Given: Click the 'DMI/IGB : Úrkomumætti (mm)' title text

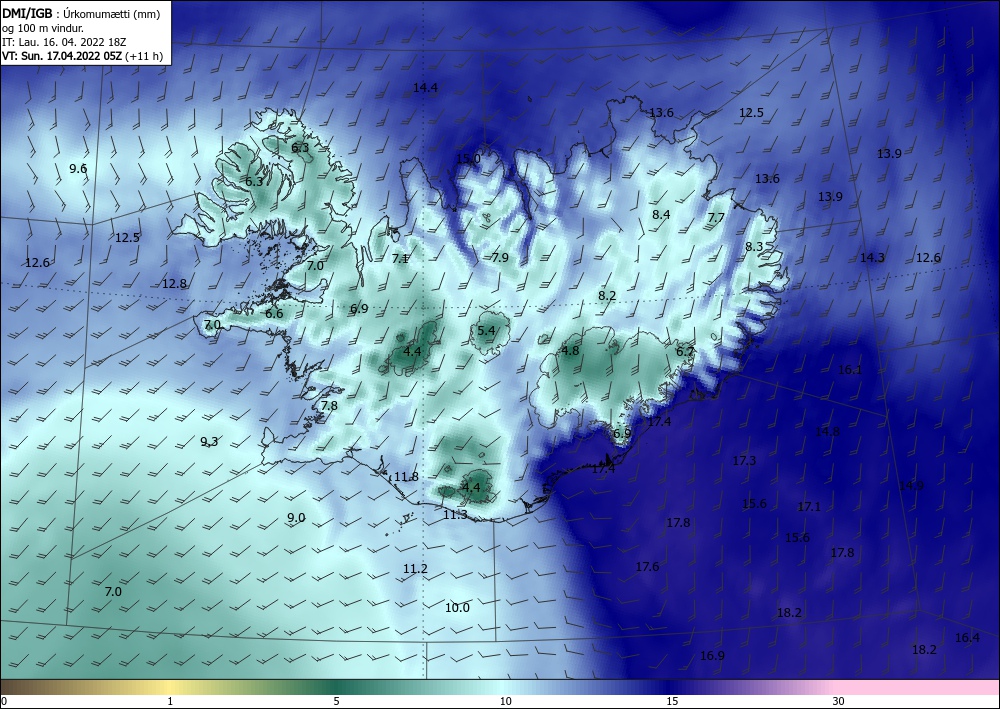Looking at the screenshot, I should (x=81, y=14).
